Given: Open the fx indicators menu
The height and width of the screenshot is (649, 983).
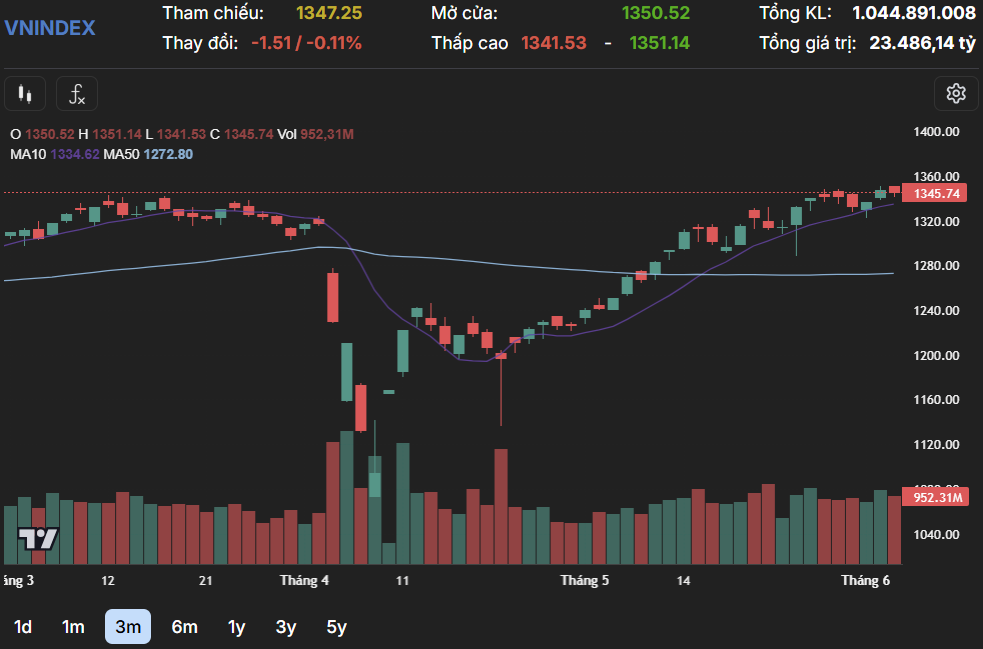Looking at the screenshot, I should (x=77, y=94).
